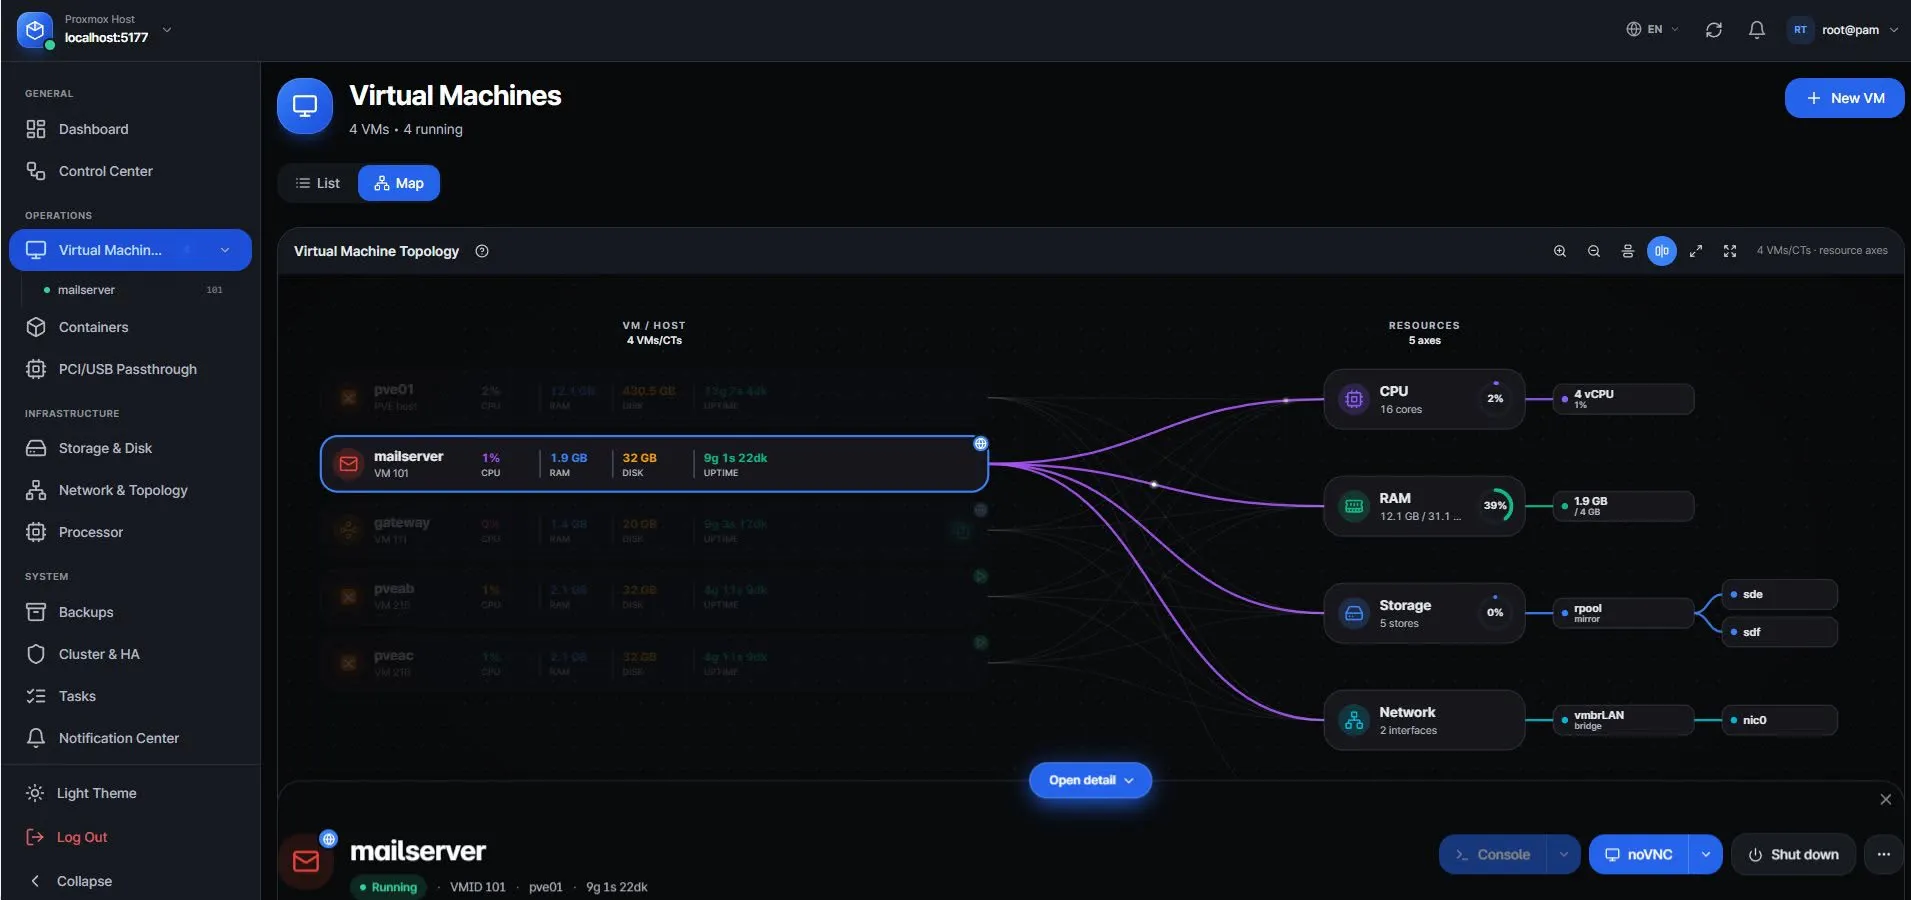Open notifications bell in the top bar
The height and width of the screenshot is (900, 1911).
pos(1756,30)
